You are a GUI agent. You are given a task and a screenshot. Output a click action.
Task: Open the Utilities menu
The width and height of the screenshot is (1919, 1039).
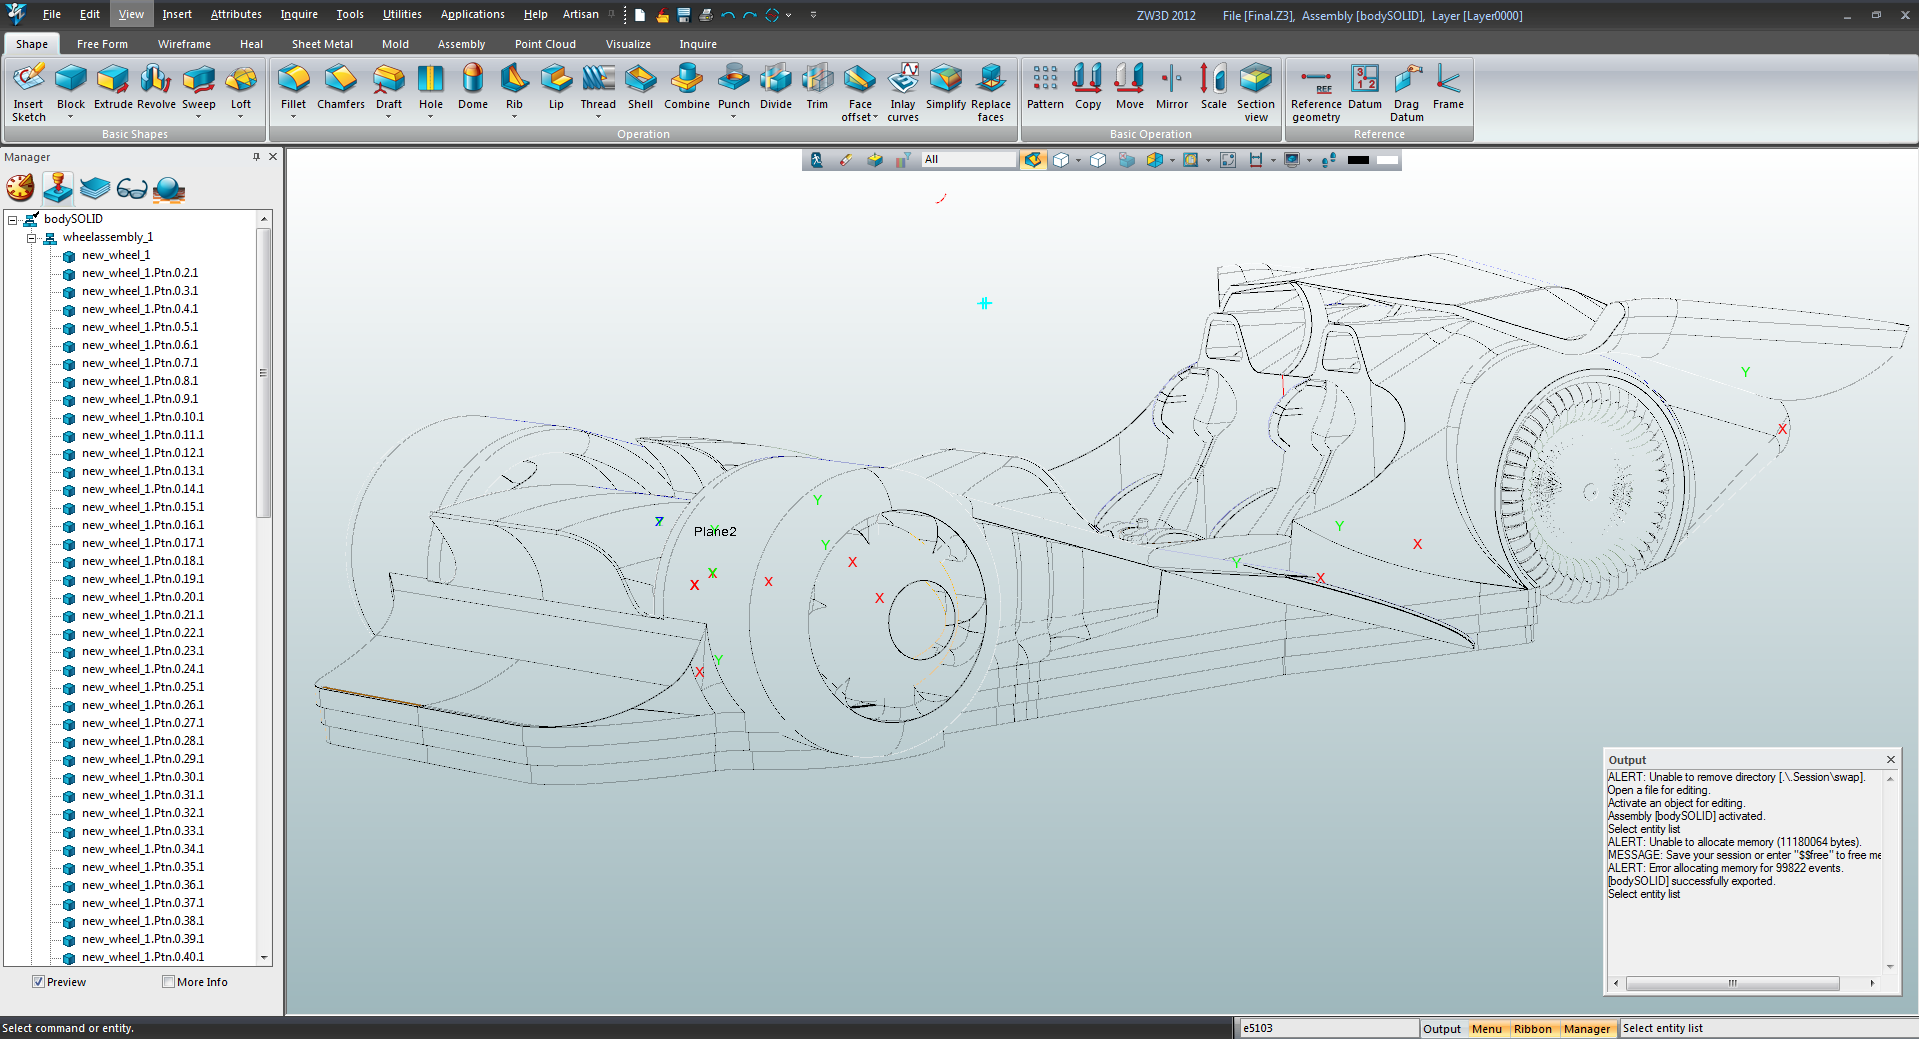402,14
